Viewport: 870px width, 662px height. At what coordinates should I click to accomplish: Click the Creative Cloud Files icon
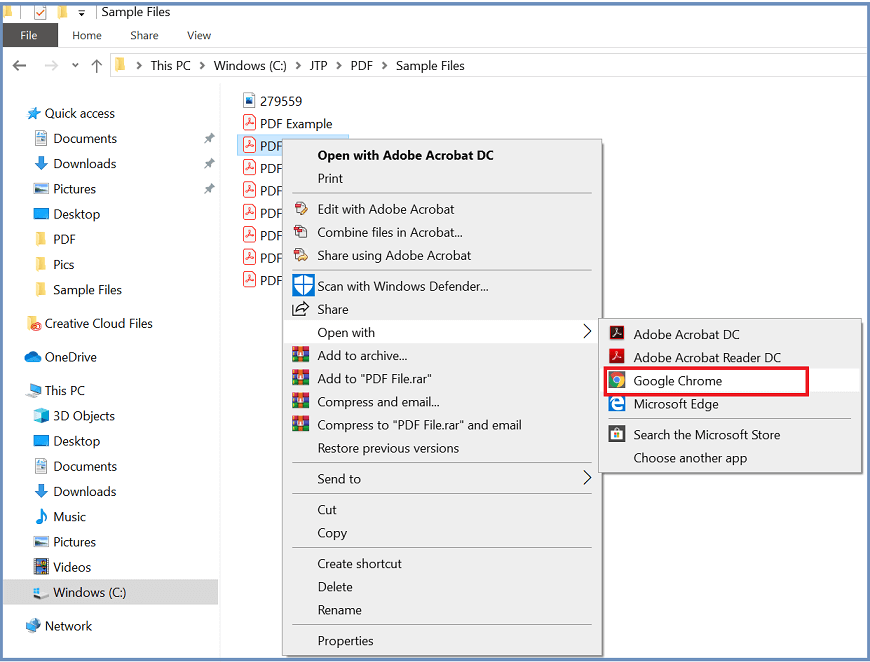(x=34, y=324)
